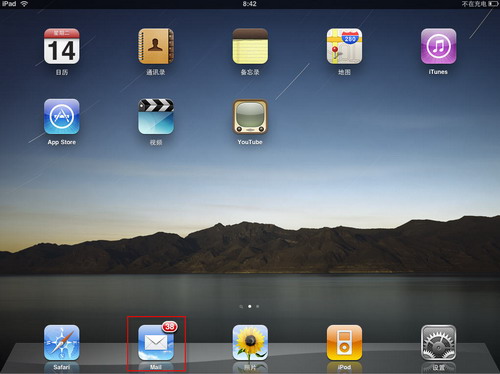Launch the purple iTunes app

tap(438, 46)
